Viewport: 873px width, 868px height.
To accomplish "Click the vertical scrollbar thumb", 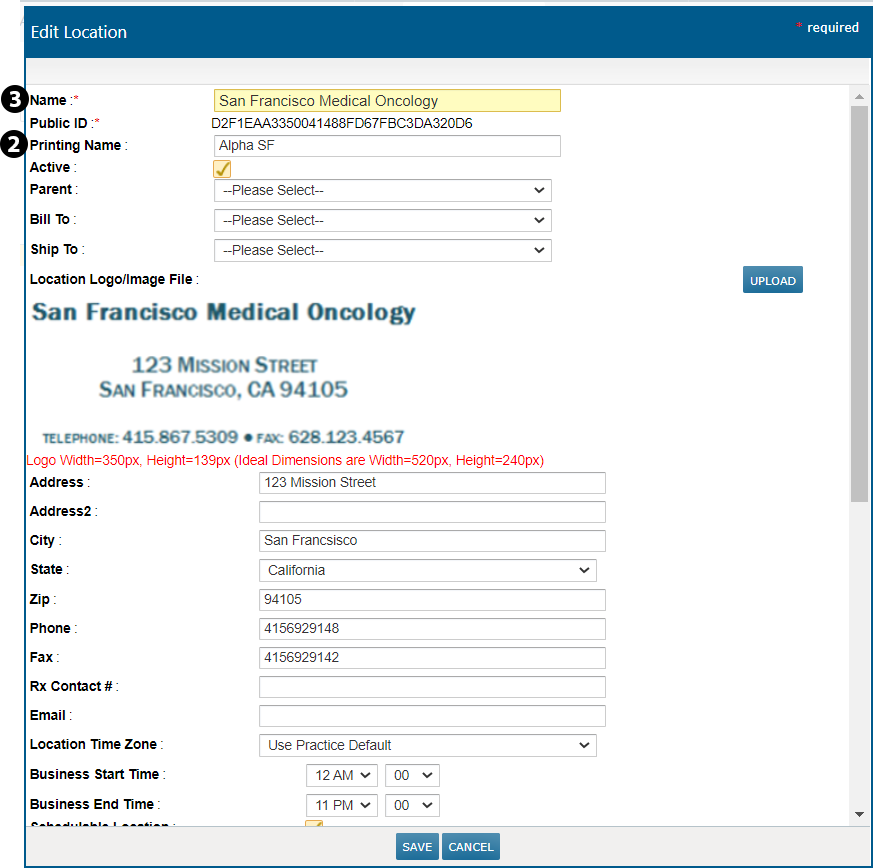I will click(859, 300).
